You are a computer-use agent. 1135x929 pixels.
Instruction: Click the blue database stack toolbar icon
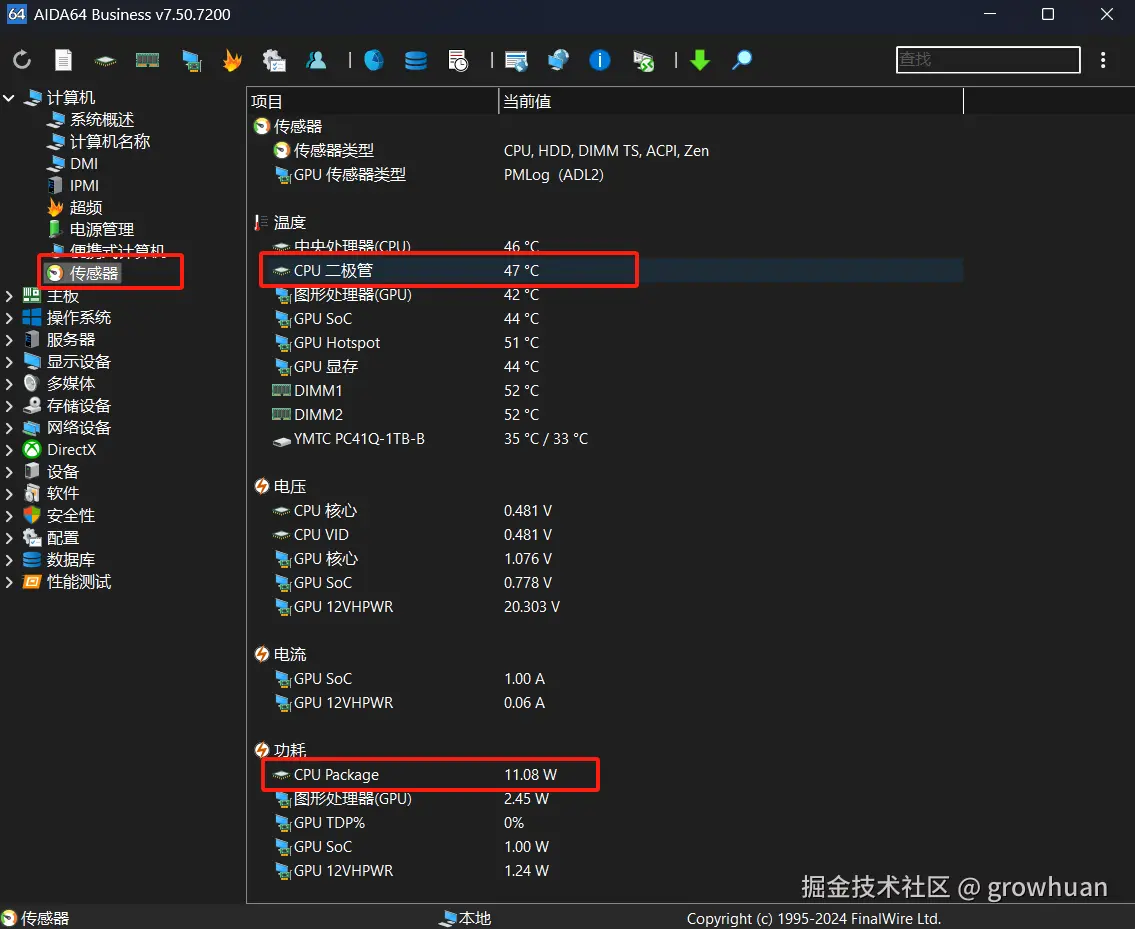415,60
